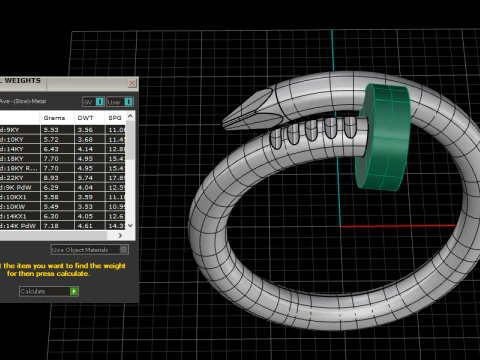
Task: Click Grams value 5.49
Action: [x=51, y=207]
